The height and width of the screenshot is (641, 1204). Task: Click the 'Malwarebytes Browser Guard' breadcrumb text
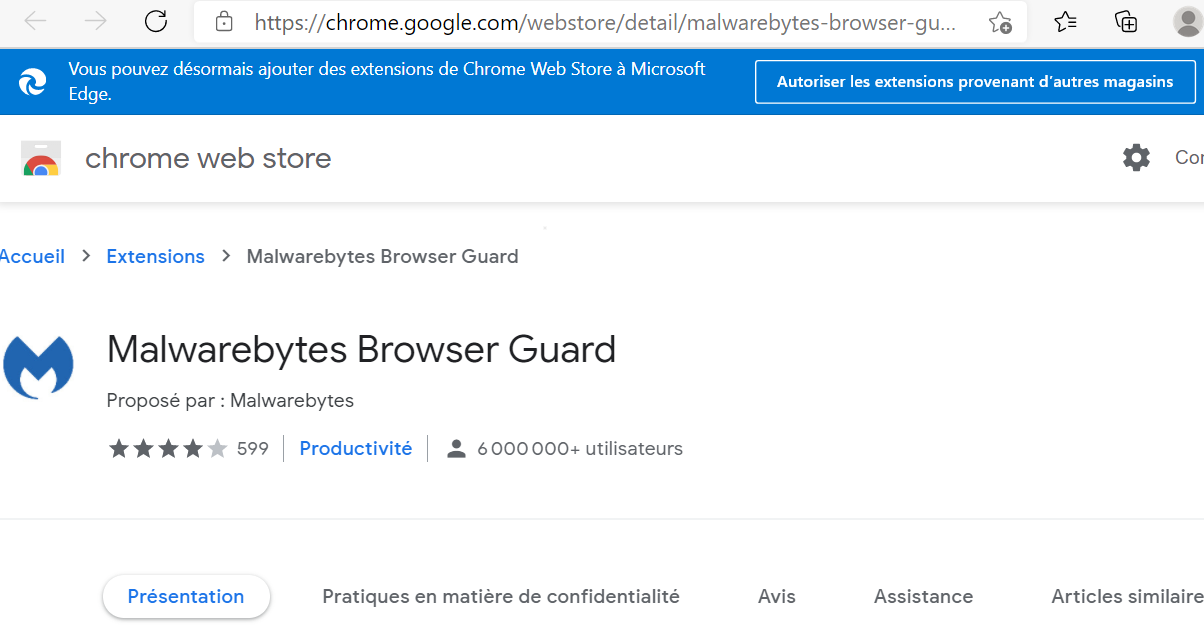(x=382, y=257)
